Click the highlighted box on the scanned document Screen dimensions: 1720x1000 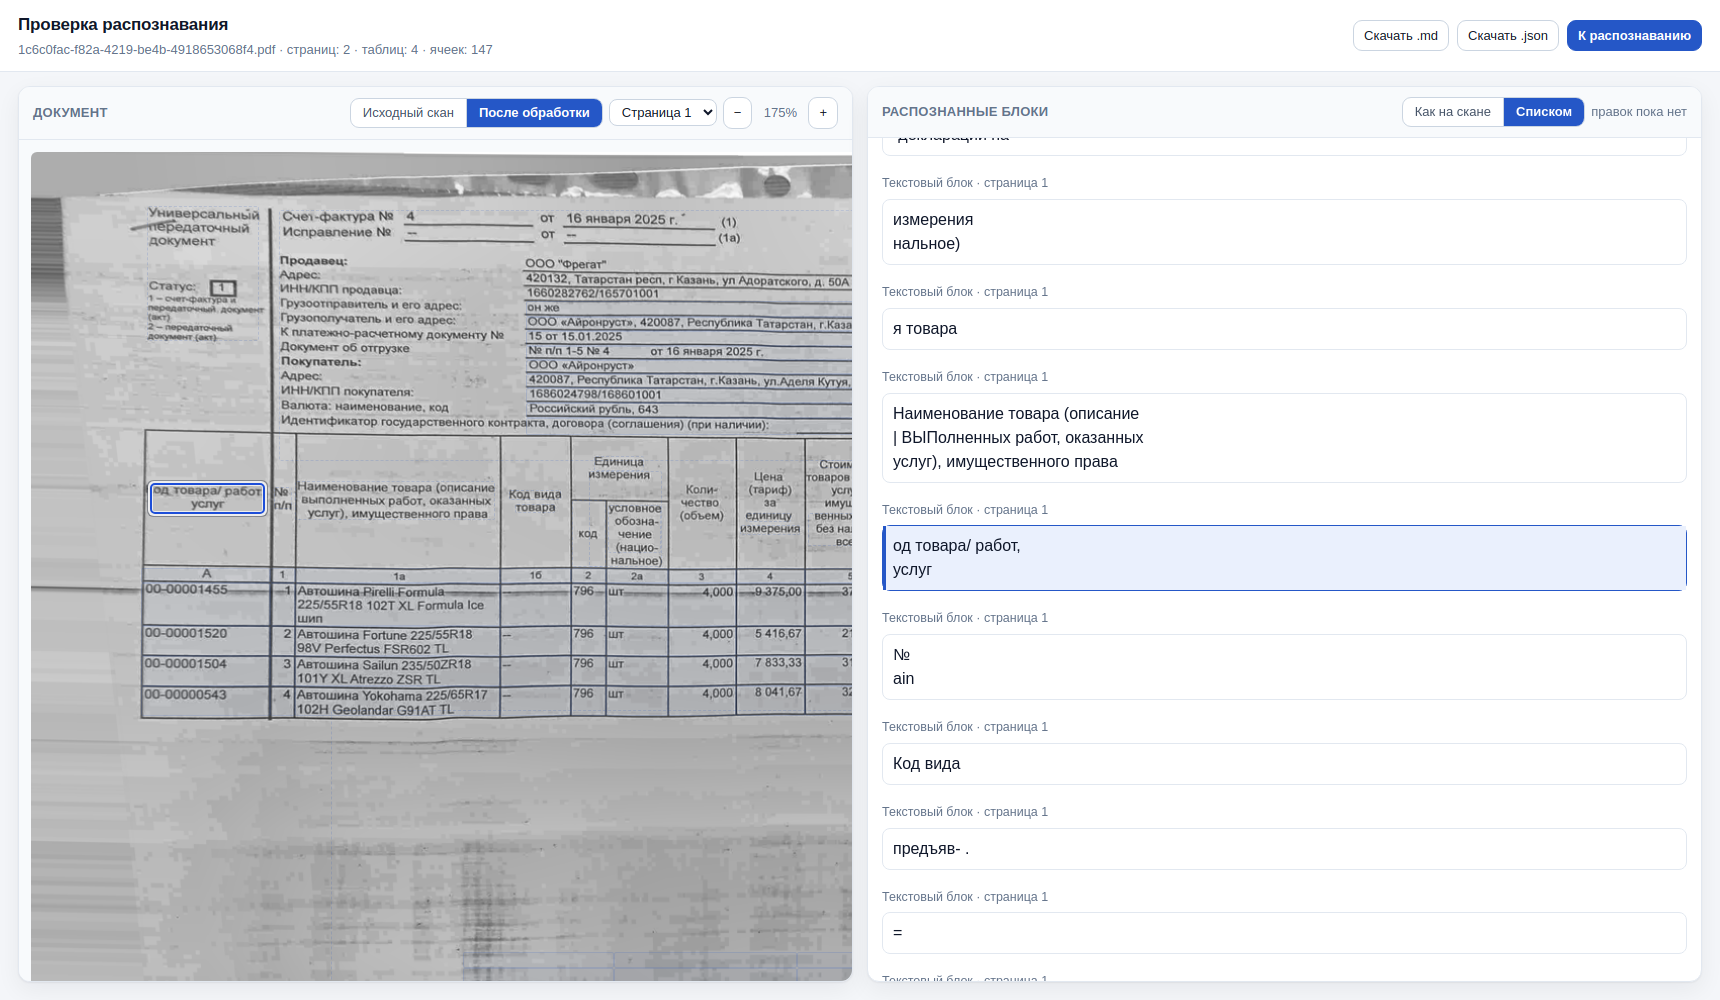(207, 498)
